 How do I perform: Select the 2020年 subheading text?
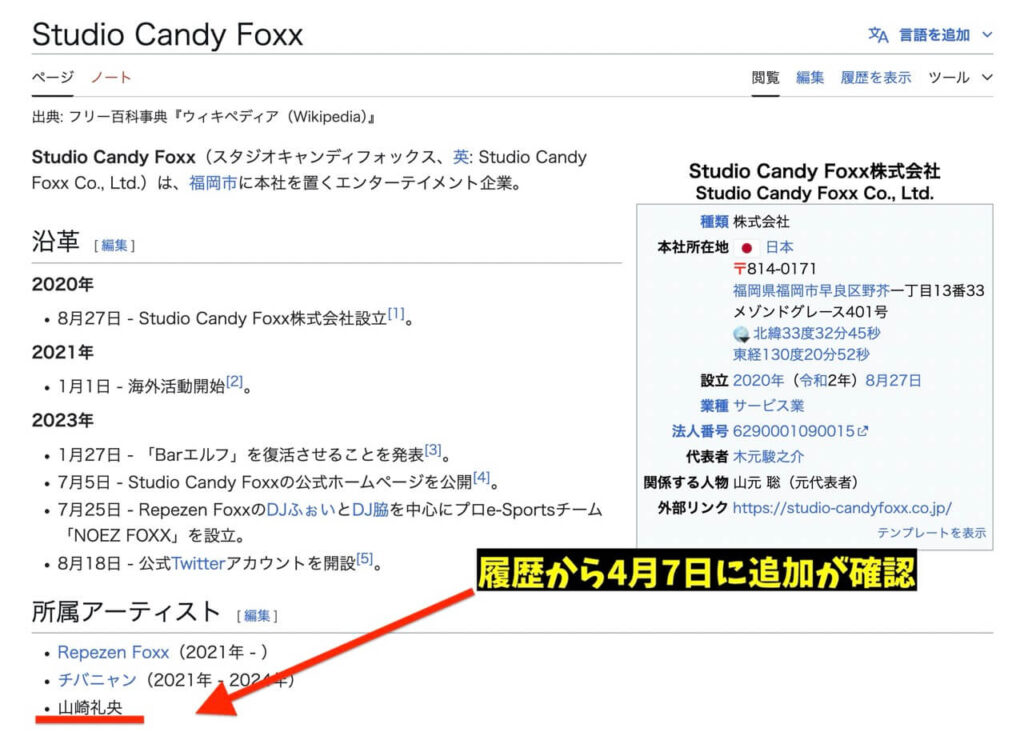pos(63,285)
